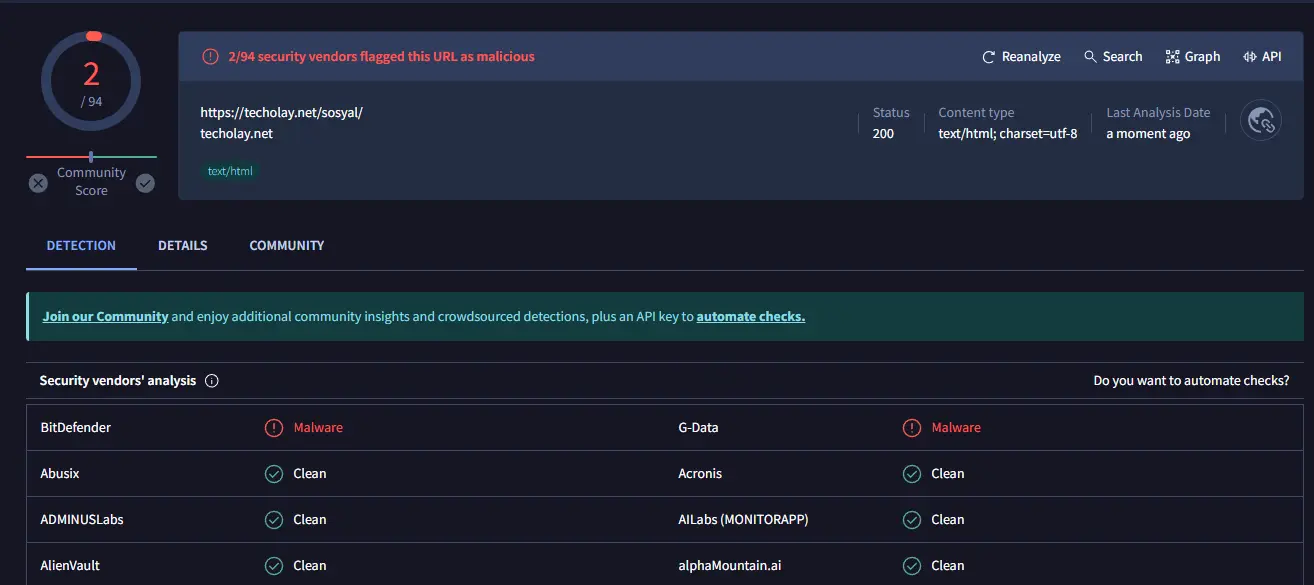Image resolution: width=1314 pixels, height=585 pixels.
Task: Open the DETAILS tab
Action: pyautogui.click(x=183, y=245)
